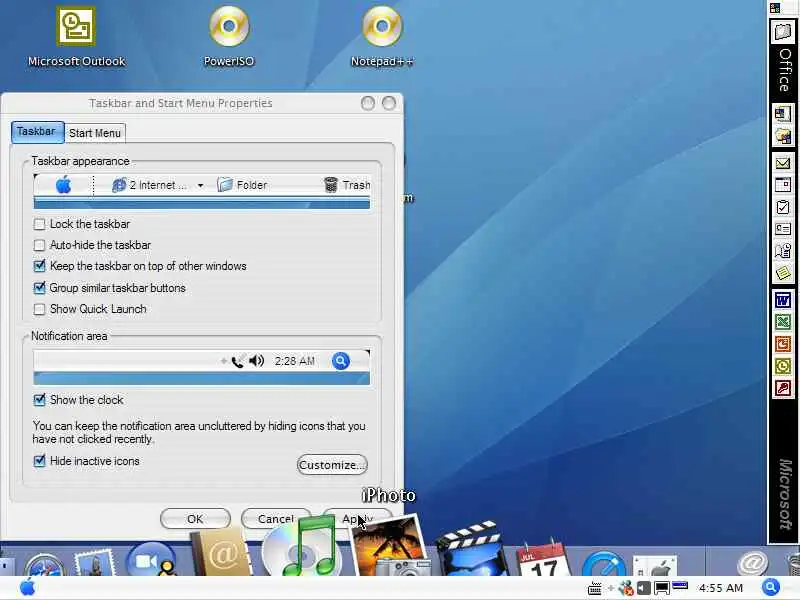Enable Auto-hide the taskbar
Image resolution: width=800 pixels, height=600 pixels.
39,245
